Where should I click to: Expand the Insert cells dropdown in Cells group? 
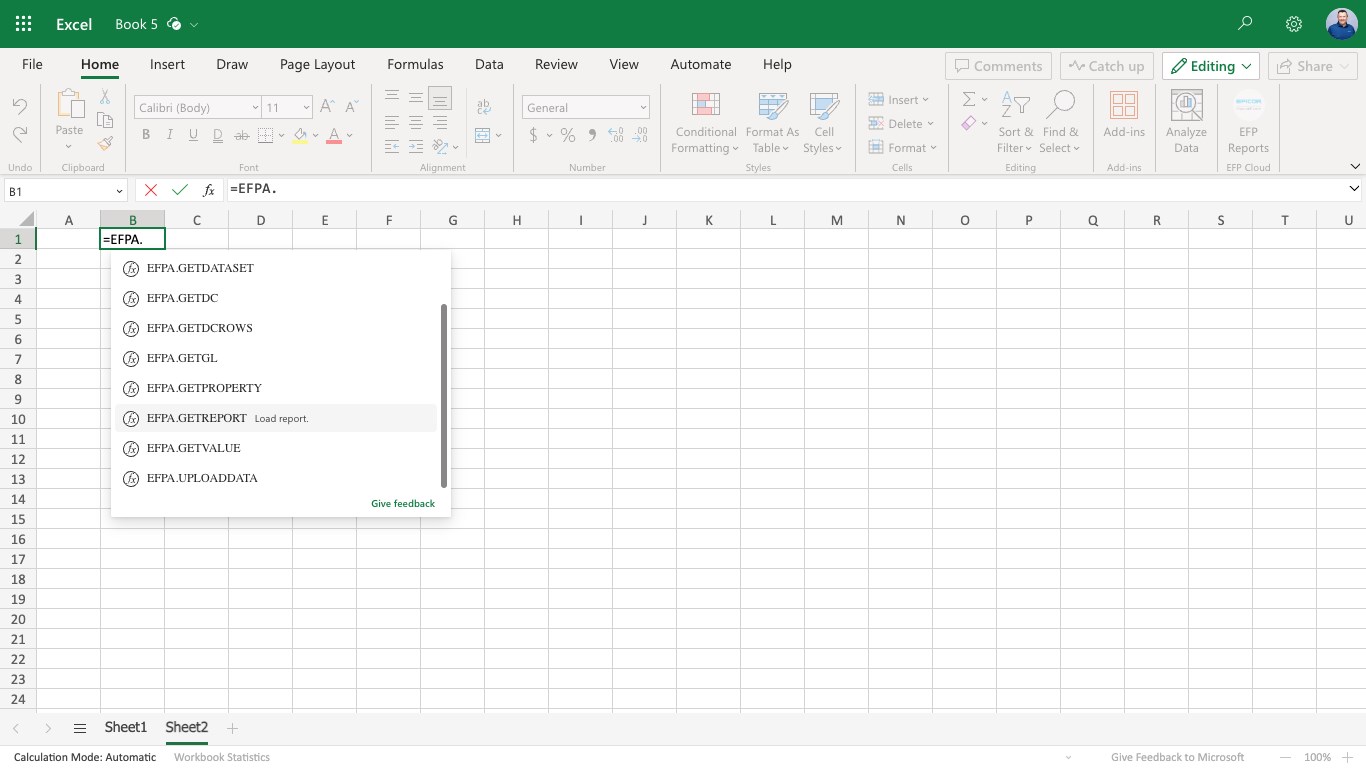point(925,99)
